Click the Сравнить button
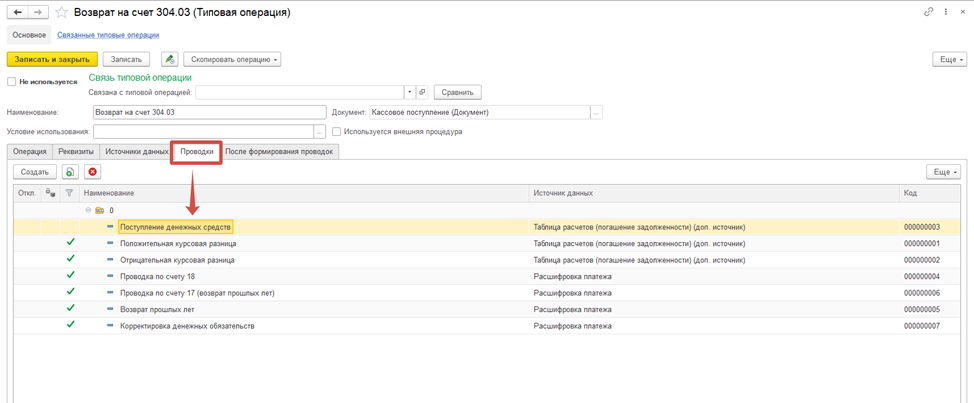The height and width of the screenshot is (403, 974). click(x=458, y=92)
